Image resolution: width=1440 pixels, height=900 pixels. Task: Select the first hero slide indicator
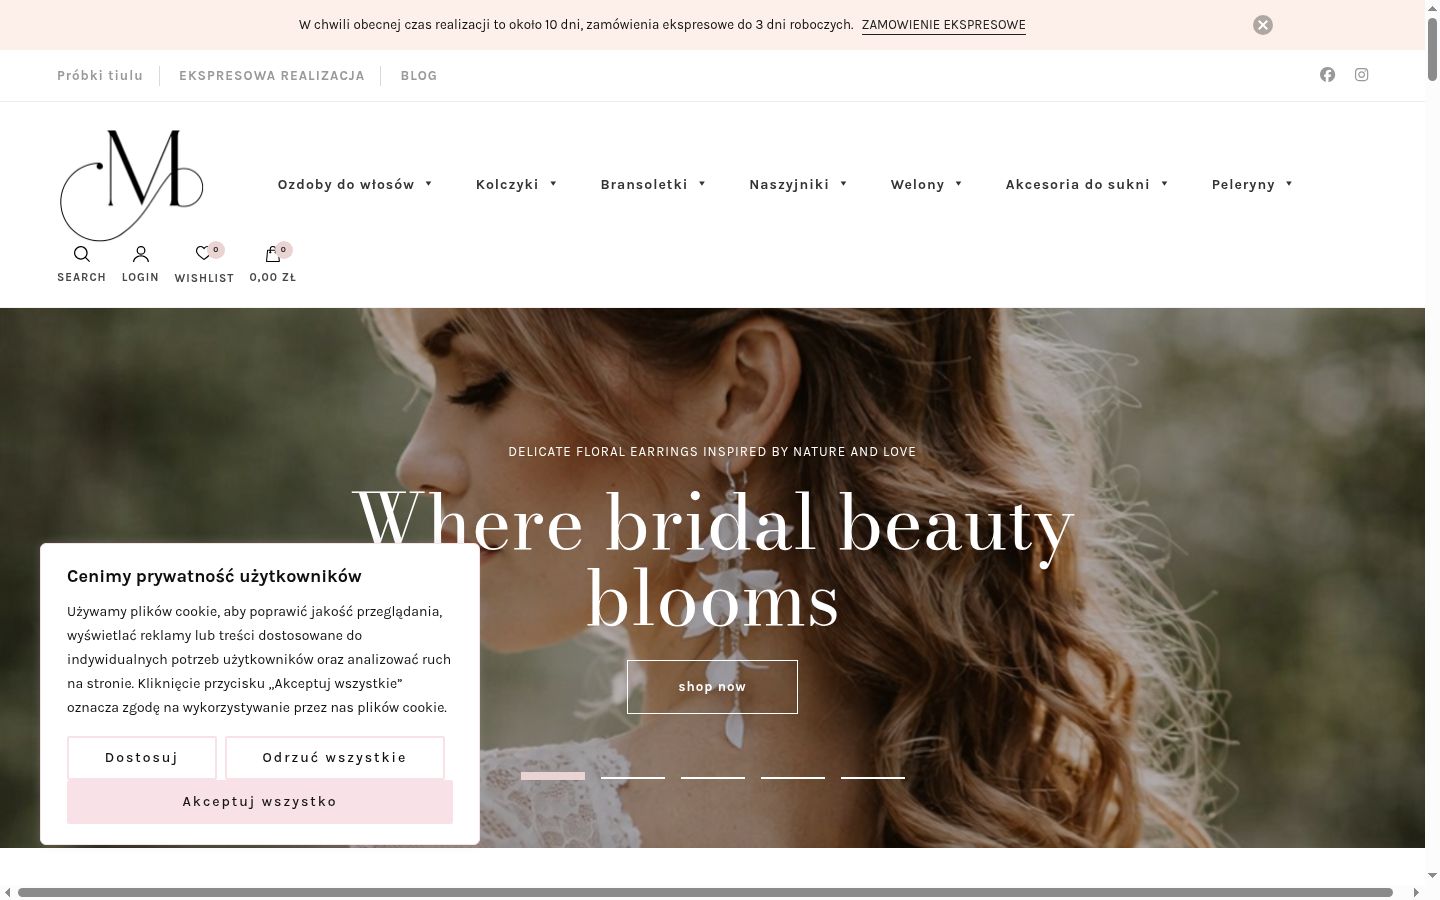(553, 776)
